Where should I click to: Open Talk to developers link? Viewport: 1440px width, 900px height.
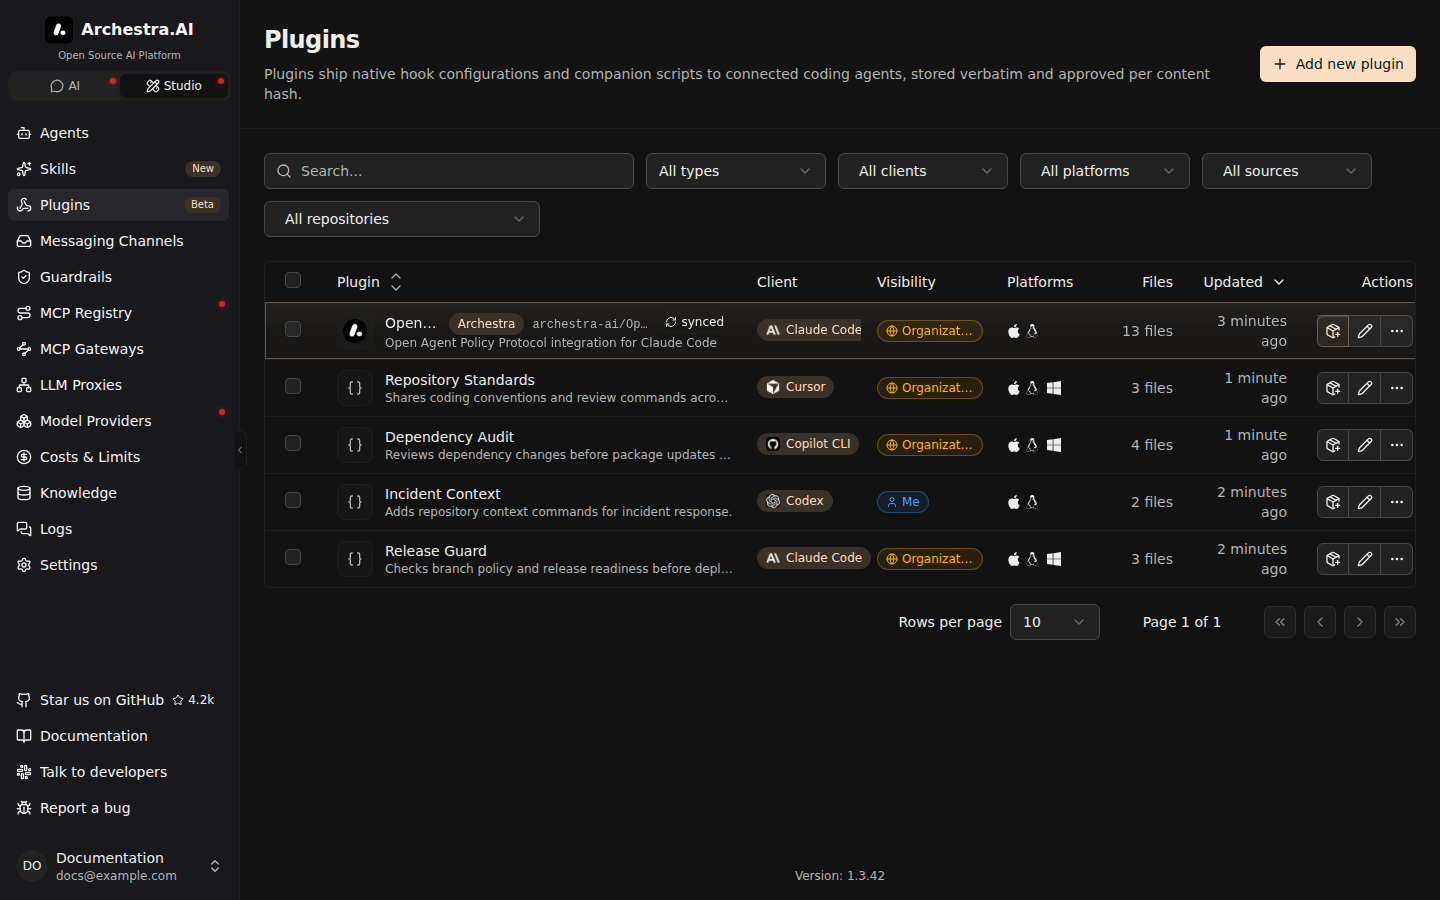[x=118, y=772]
